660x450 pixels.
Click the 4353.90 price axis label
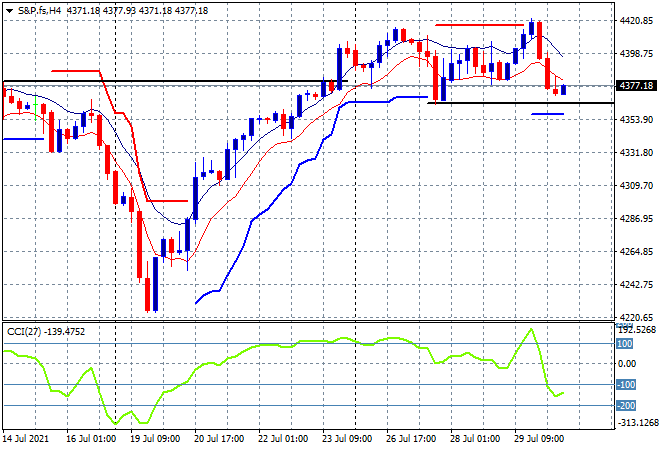[x=636, y=120]
